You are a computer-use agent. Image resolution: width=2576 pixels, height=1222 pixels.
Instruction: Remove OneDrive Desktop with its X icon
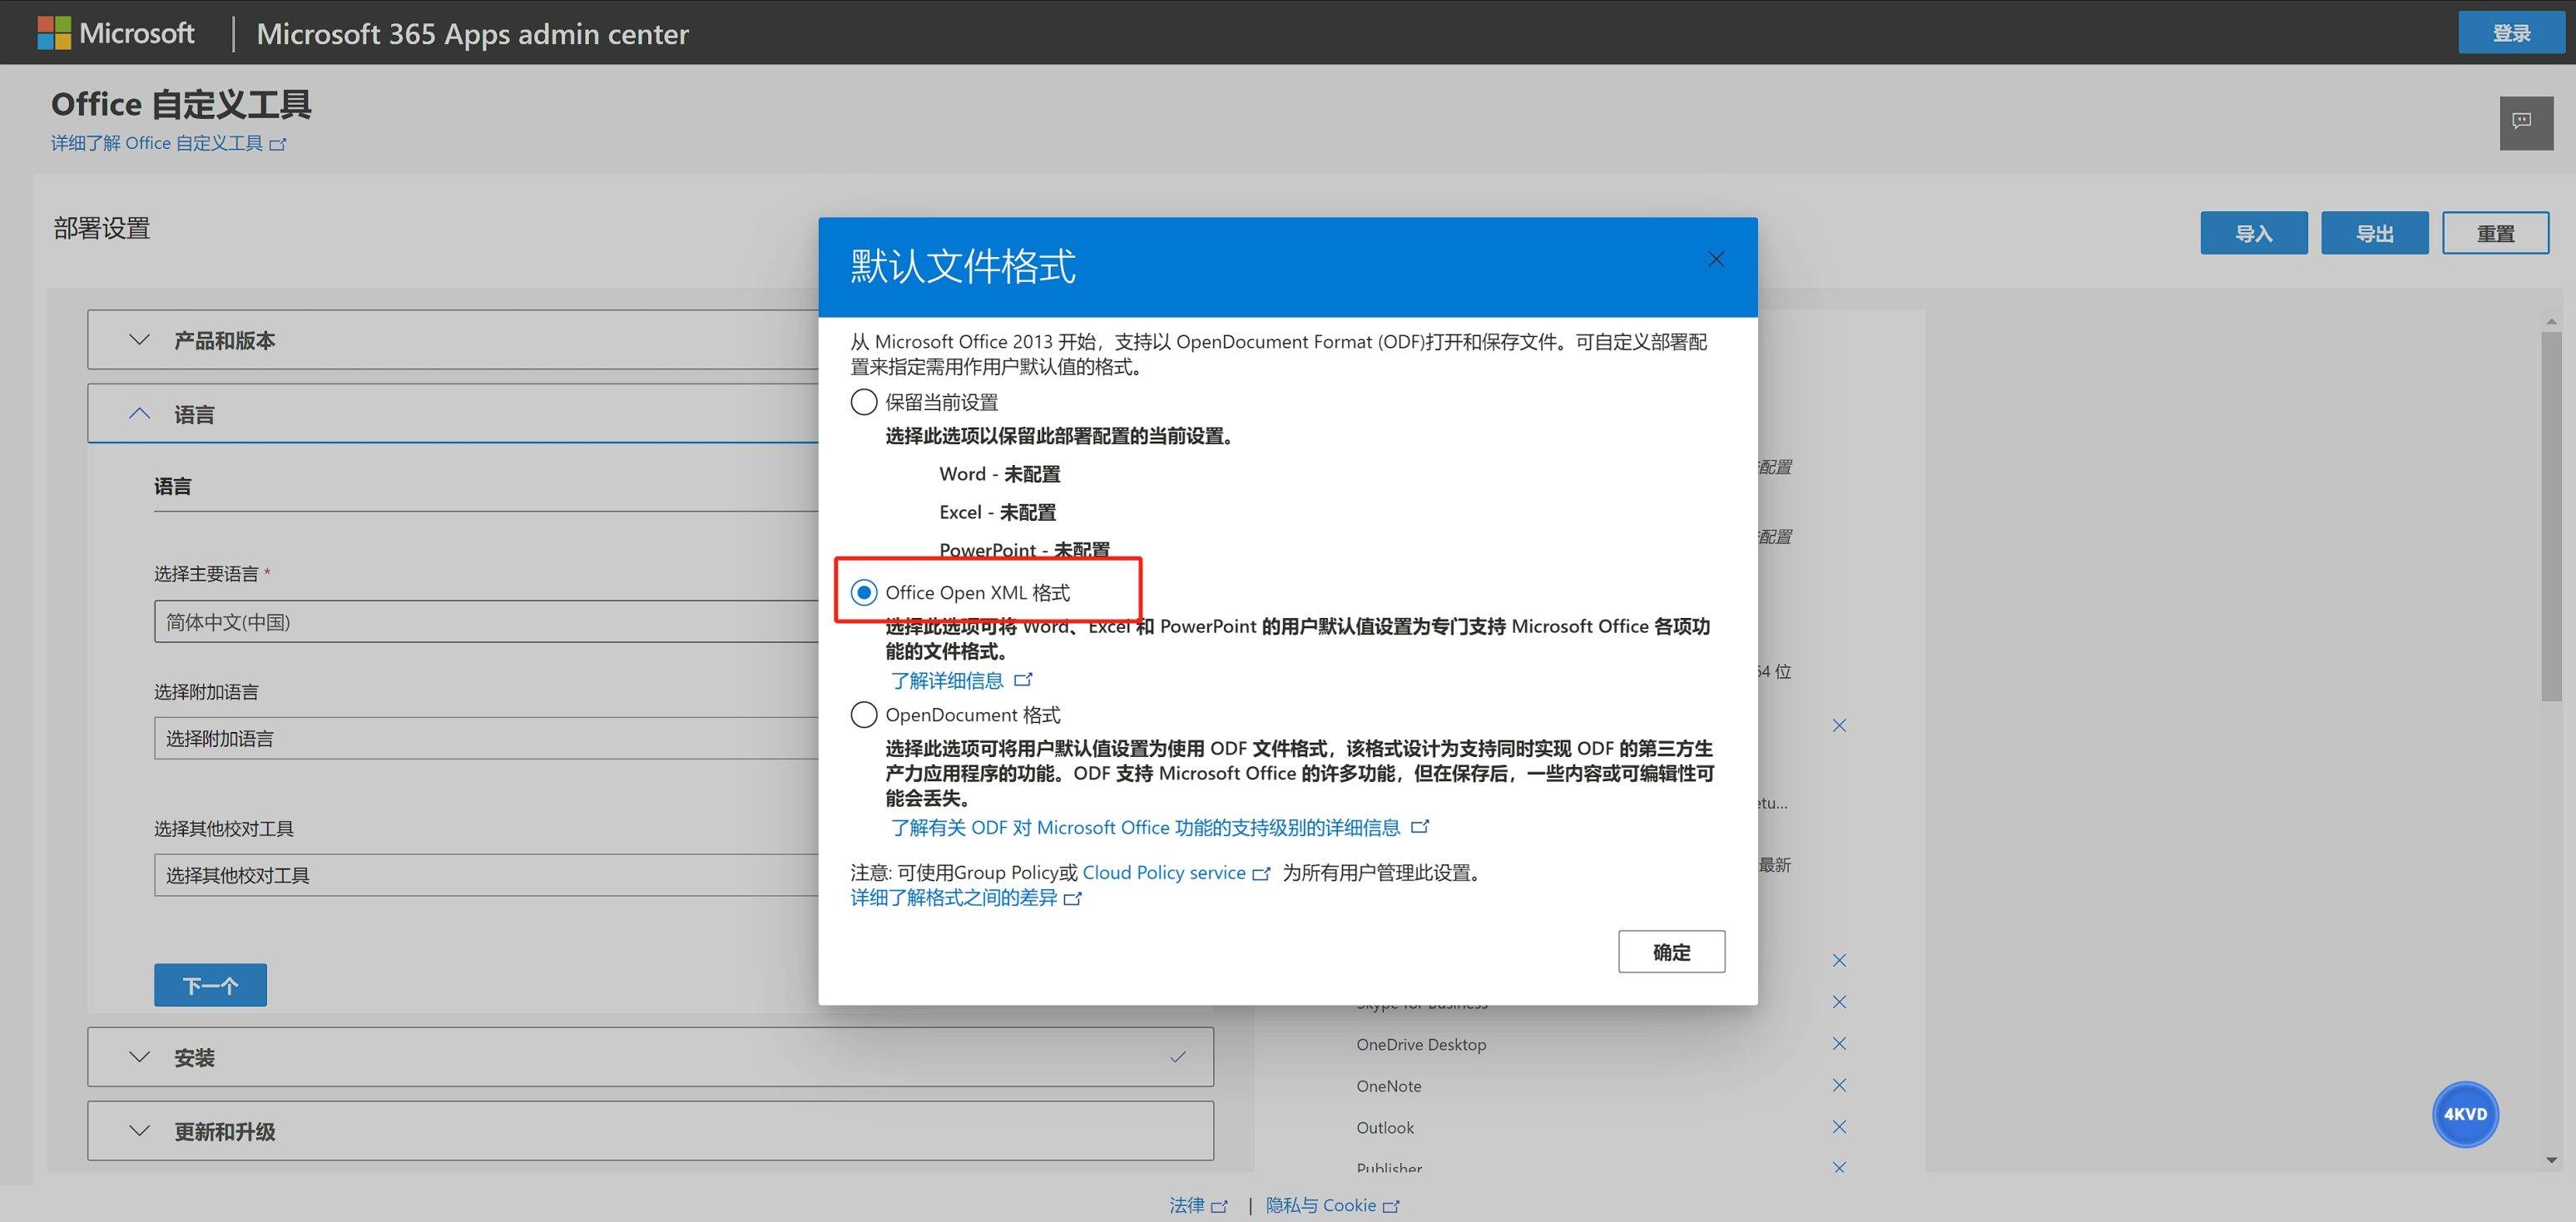click(1838, 1043)
